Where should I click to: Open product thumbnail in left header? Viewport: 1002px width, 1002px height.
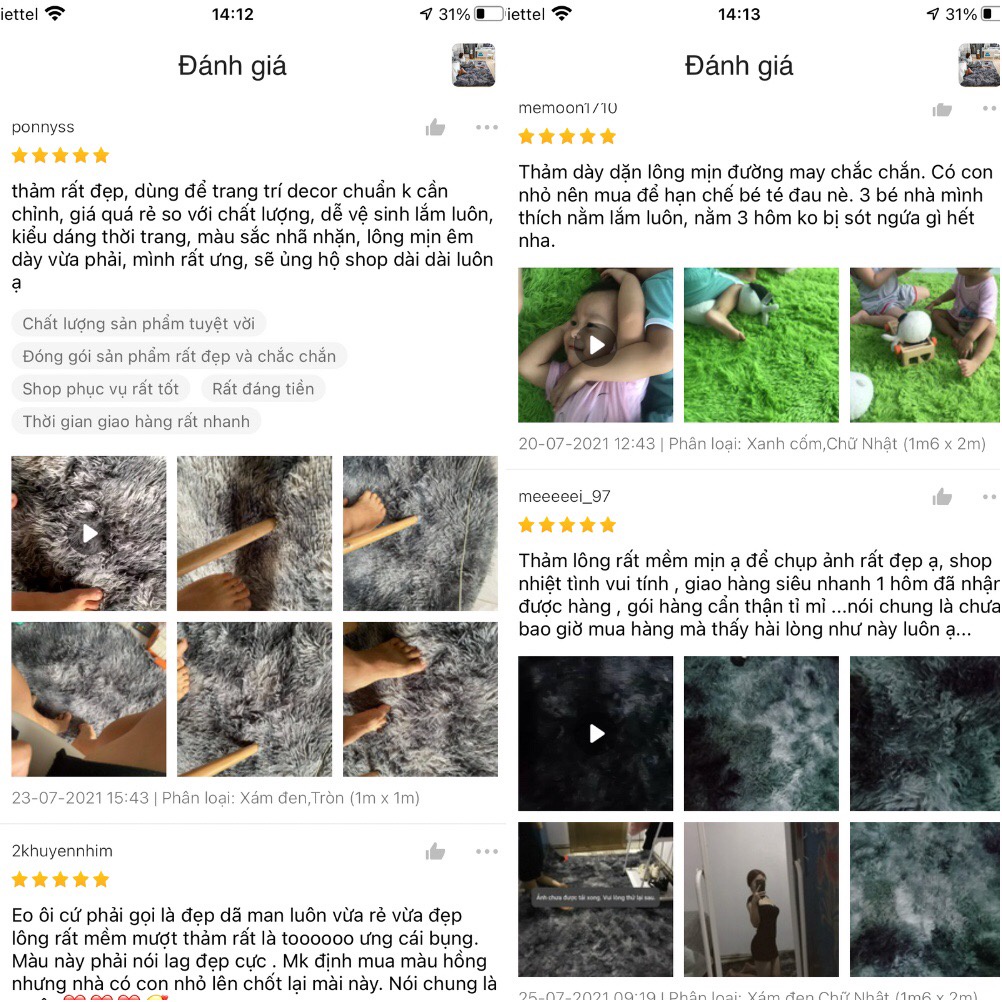pyautogui.click(x=474, y=65)
